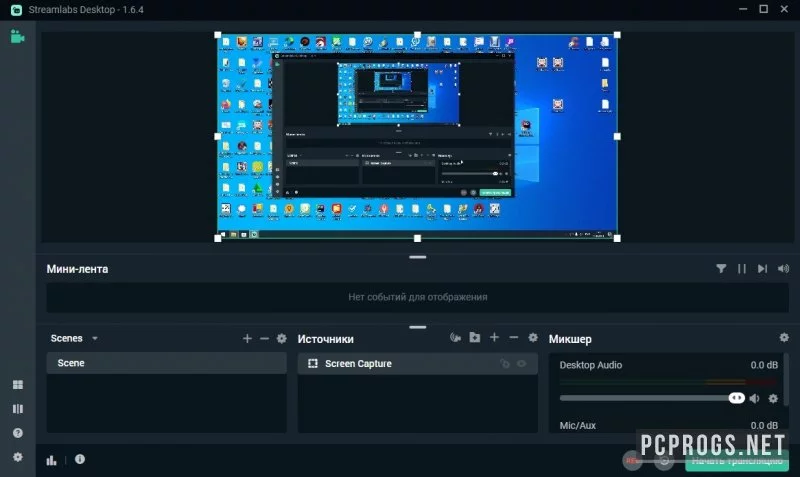This screenshot has width=800, height=477.
Task: Adjust the Desktop Audio volume slider
Action: pyautogui.click(x=652, y=398)
